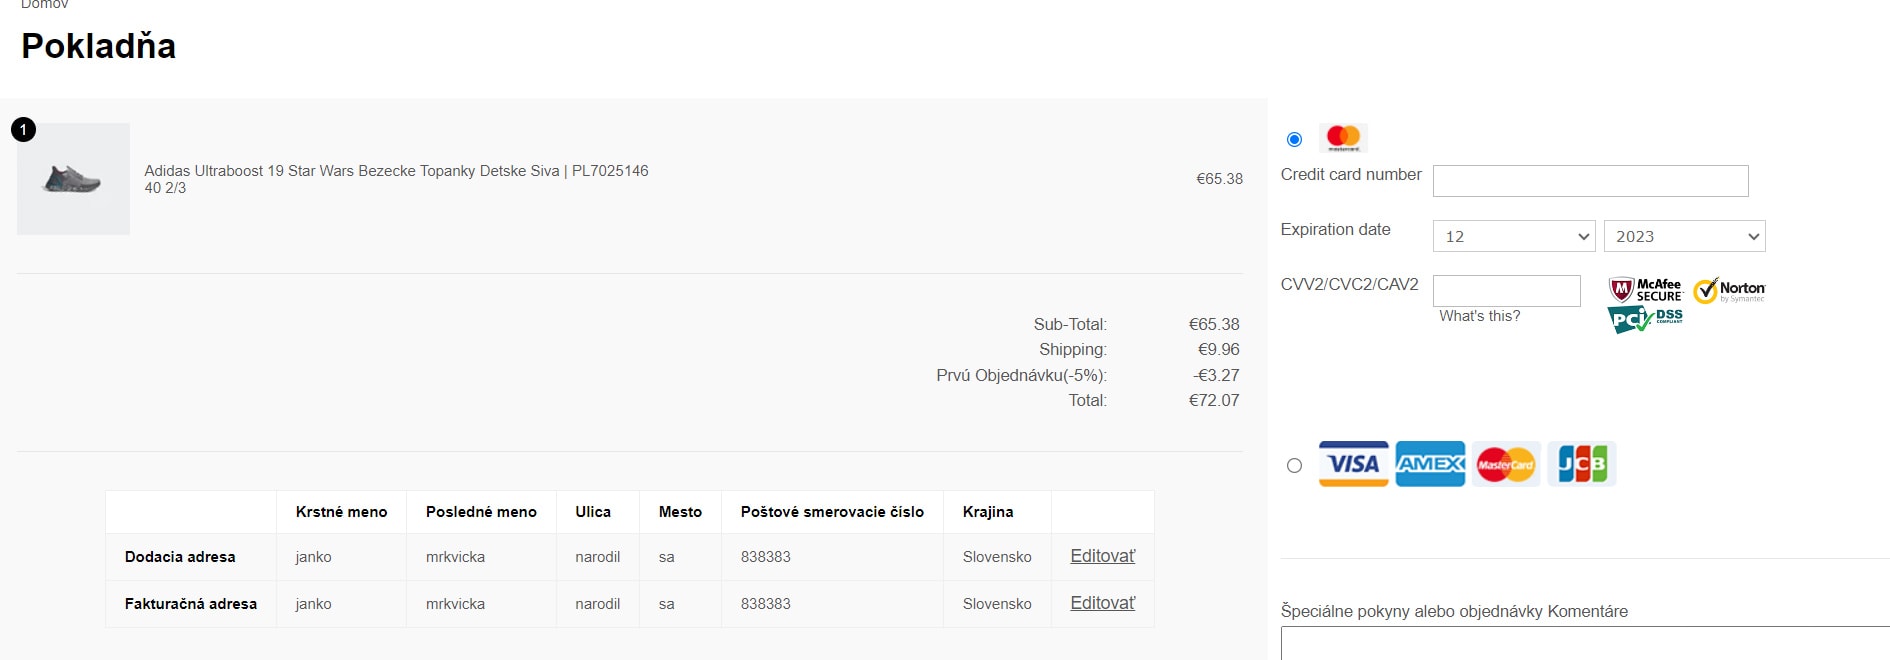Open the expiration month dropdown
Image resolution: width=1890 pixels, height=660 pixels.
pyautogui.click(x=1514, y=236)
